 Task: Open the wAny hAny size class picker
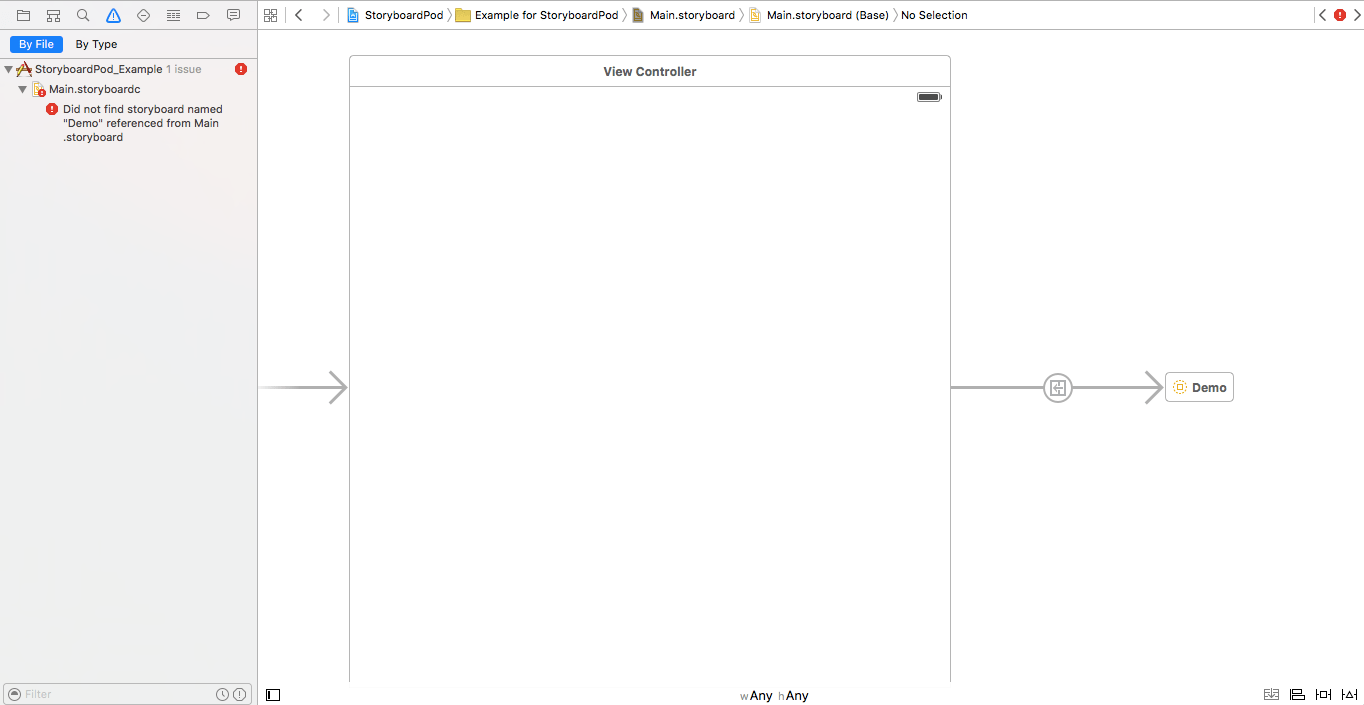[x=774, y=696]
